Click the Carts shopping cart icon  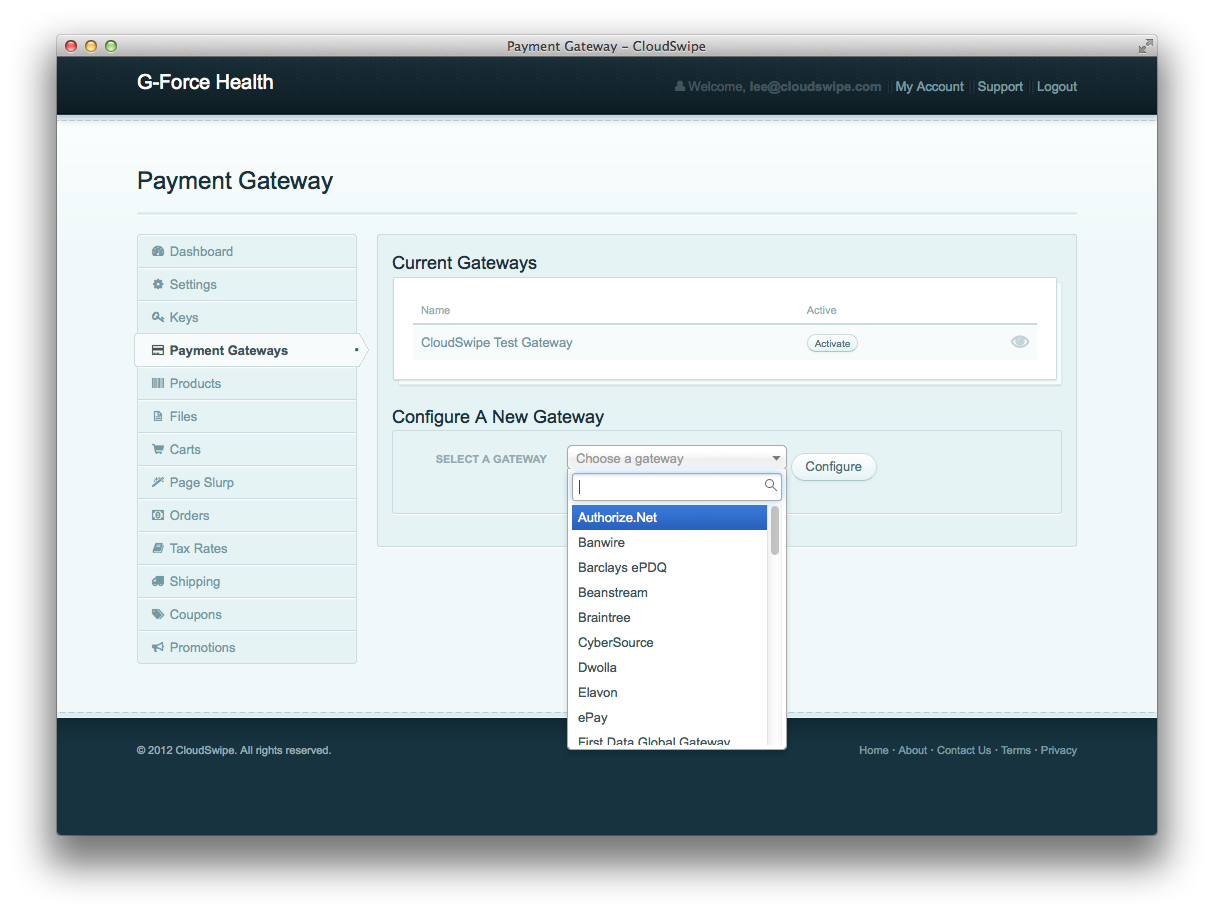158,449
